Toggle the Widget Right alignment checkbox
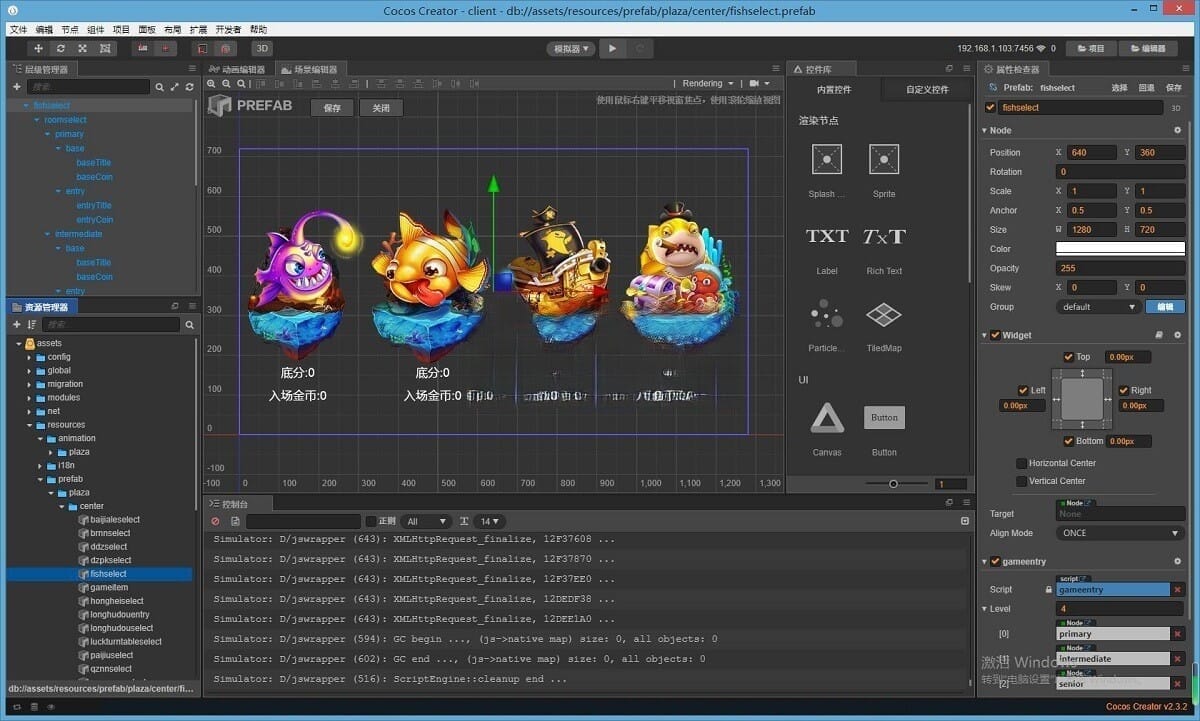 [x=1124, y=390]
